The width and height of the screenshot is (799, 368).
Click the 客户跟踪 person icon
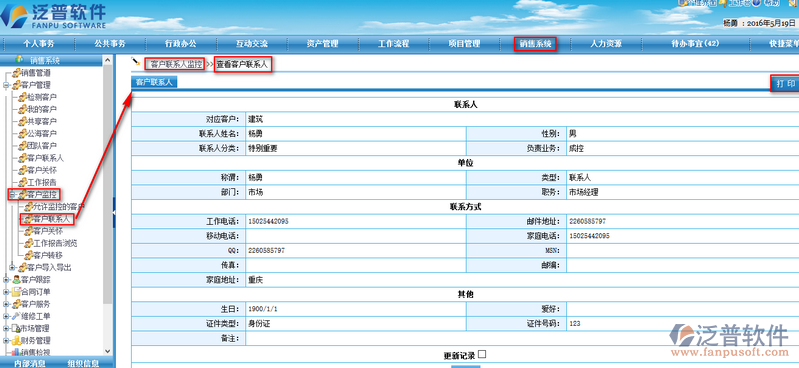[16, 280]
